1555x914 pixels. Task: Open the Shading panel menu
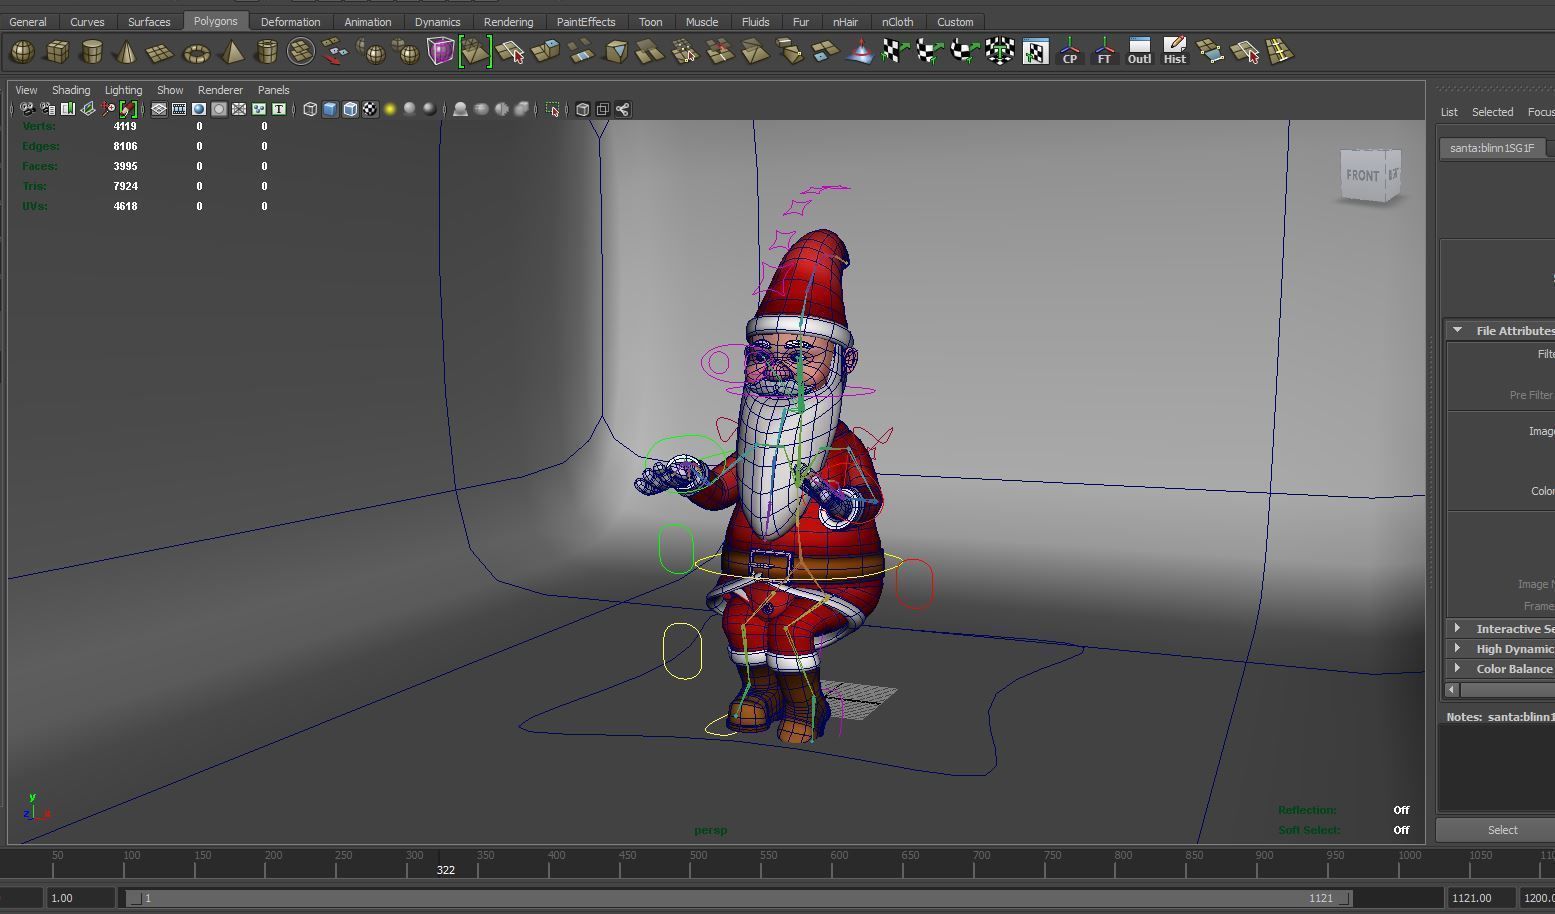click(71, 90)
